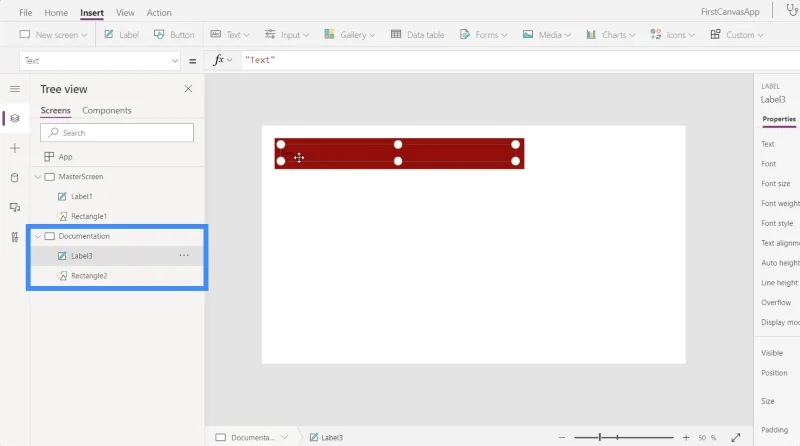Open the Media icon in left rail

(15, 207)
